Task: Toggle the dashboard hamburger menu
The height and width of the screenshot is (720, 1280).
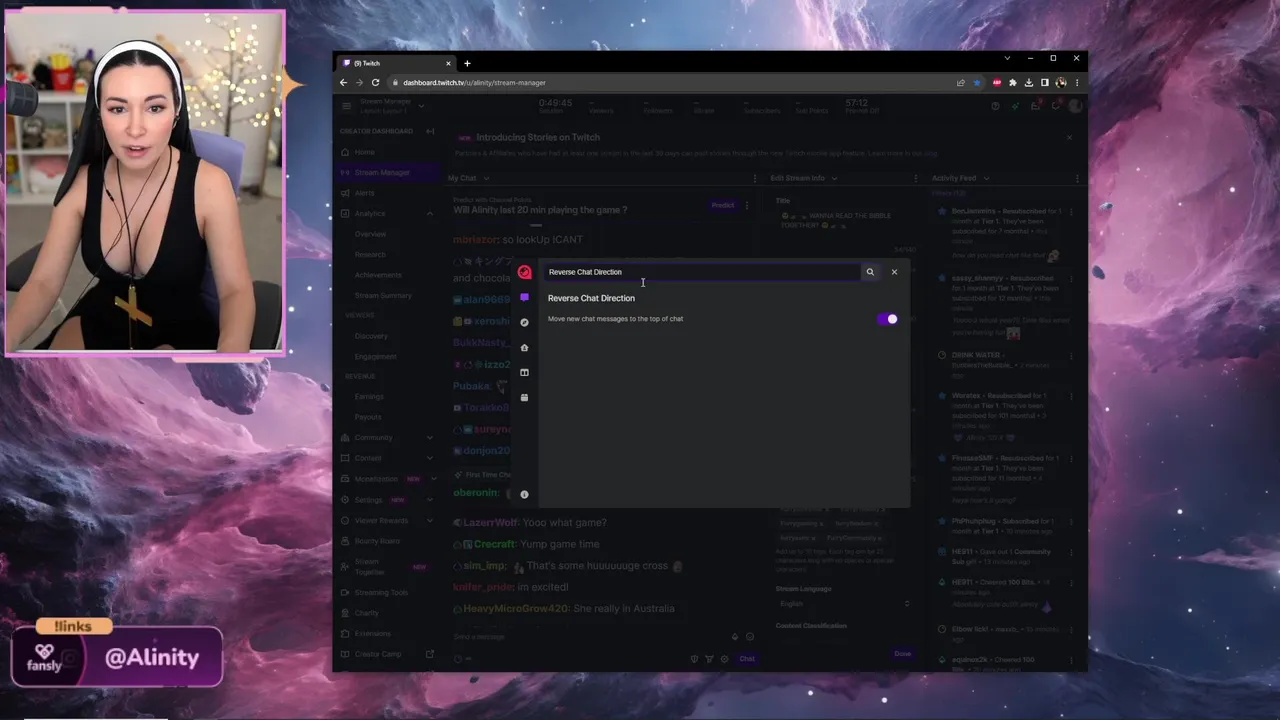Action: click(346, 106)
